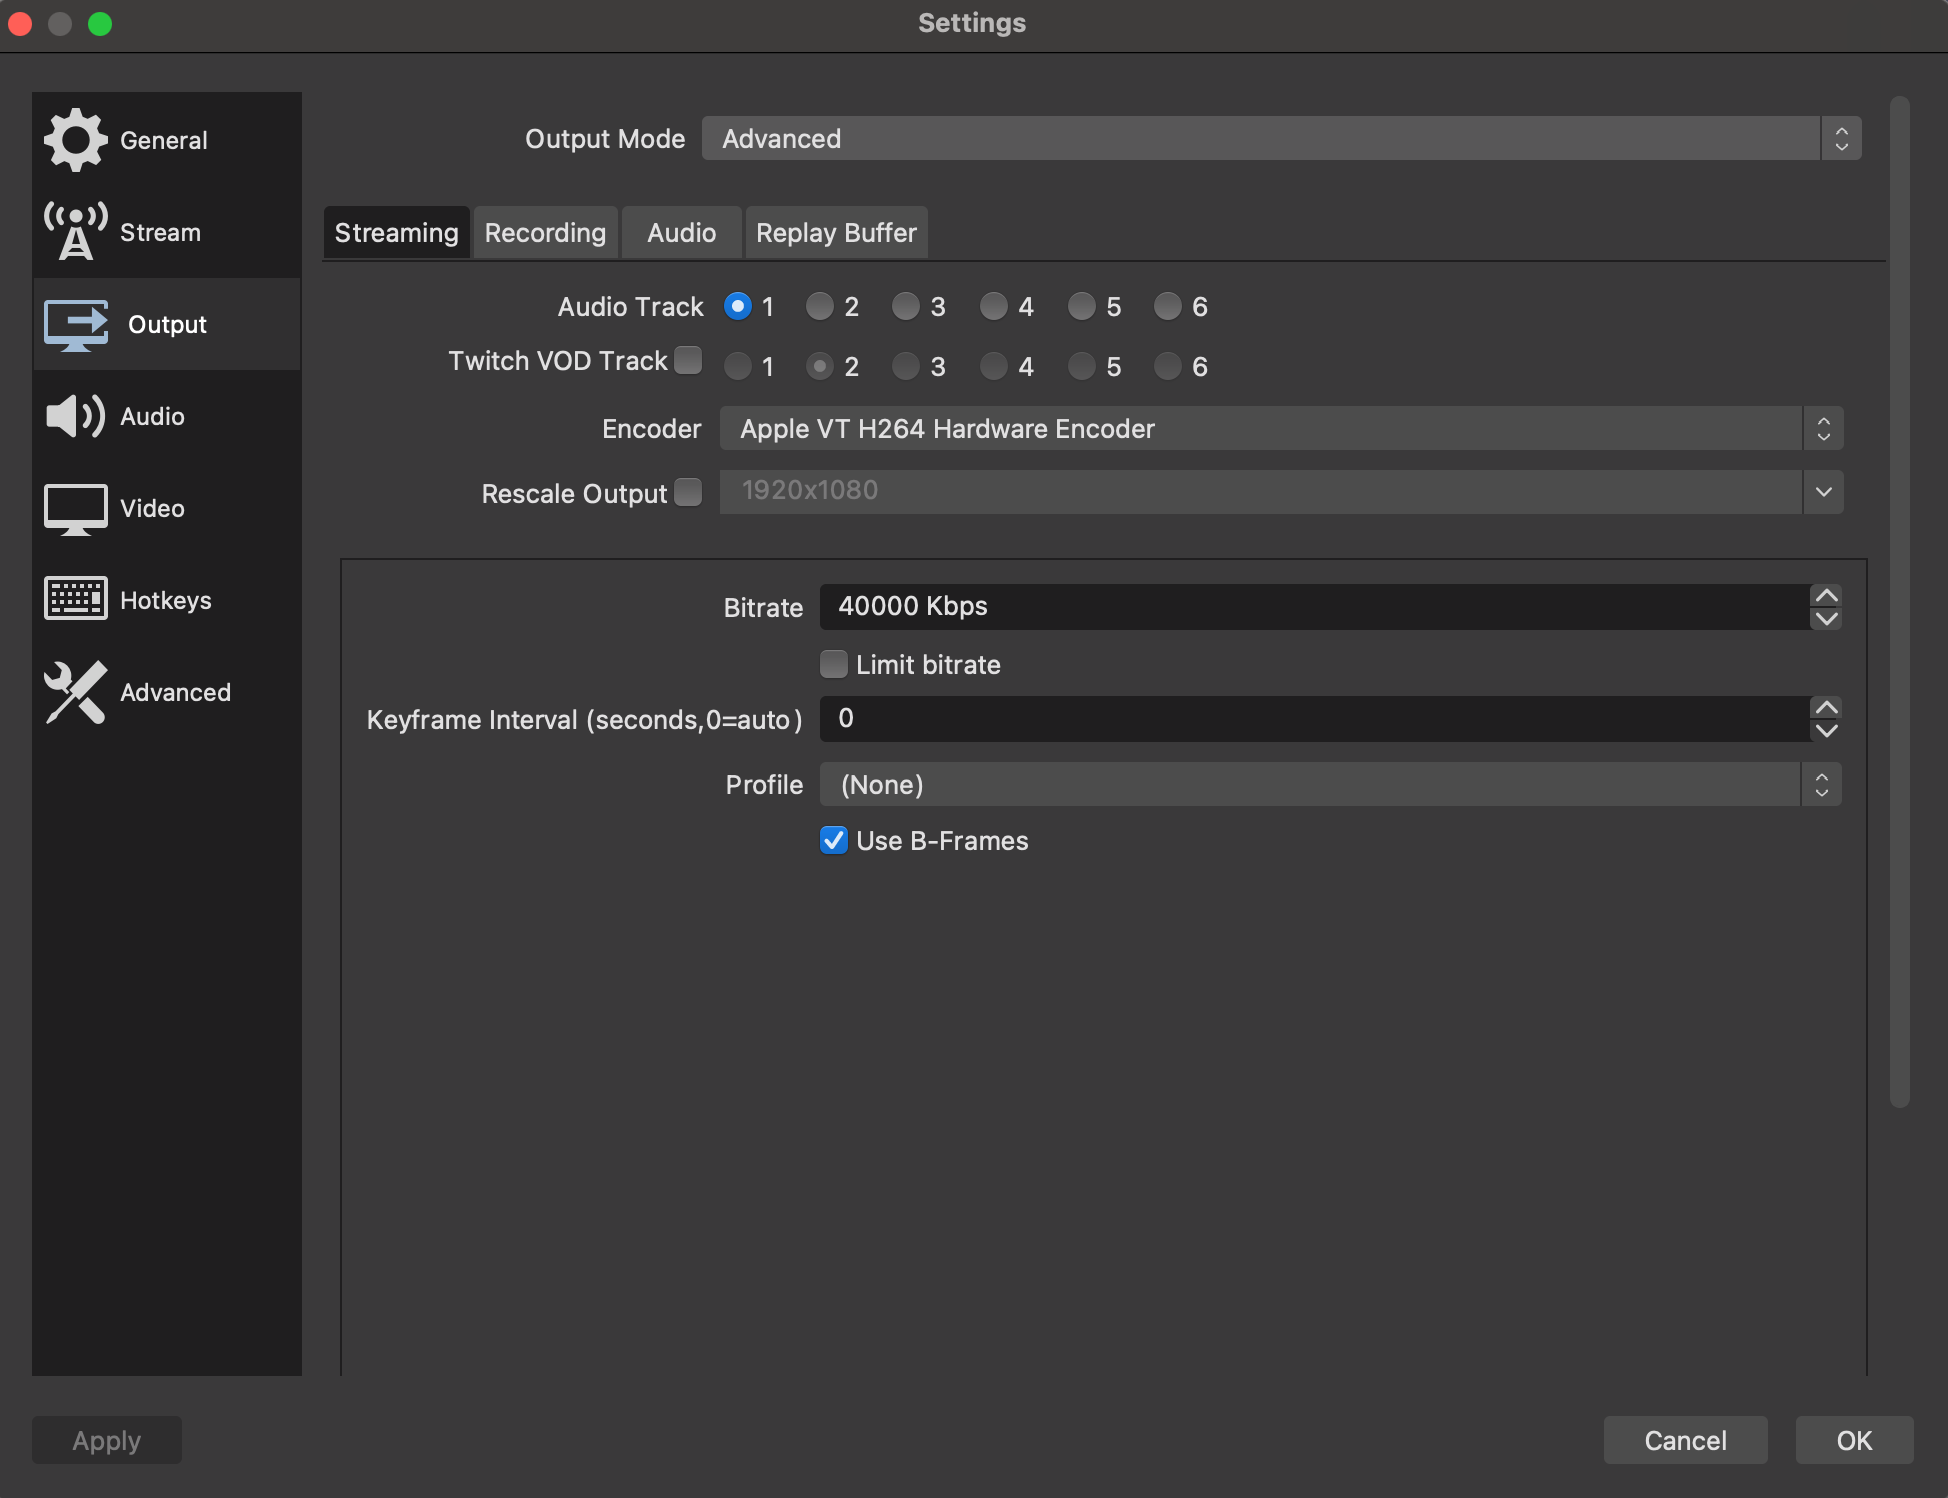Image resolution: width=1948 pixels, height=1498 pixels.
Task: Open Audio settings via speaker icon
Action: pos(75,416)
